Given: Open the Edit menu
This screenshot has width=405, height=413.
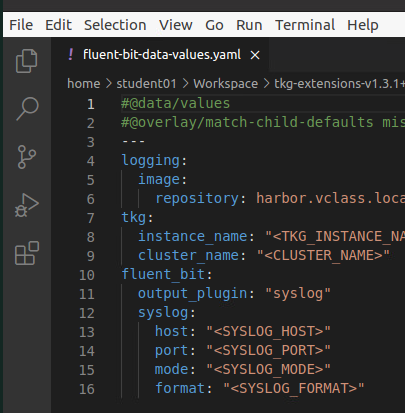Looking at the screenshot, I should (58, 25).
